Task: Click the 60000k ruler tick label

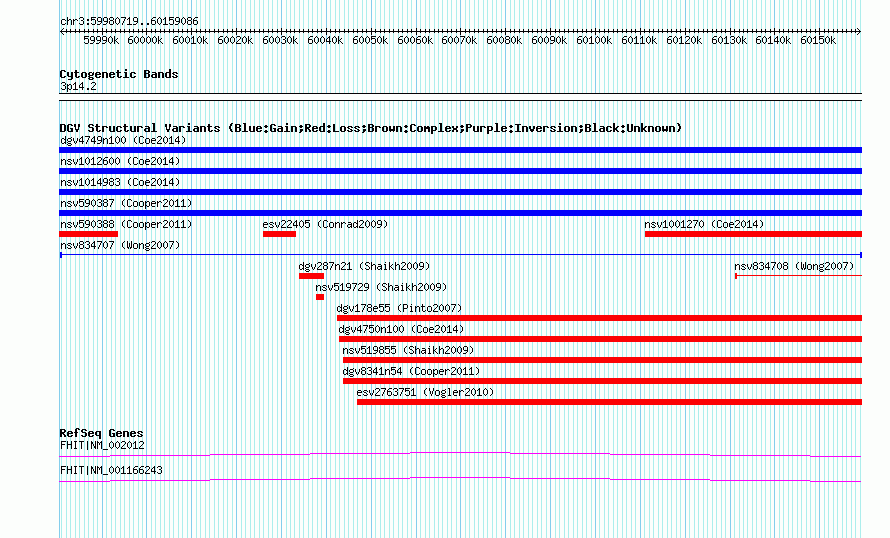Action: [x=145, y=40]
